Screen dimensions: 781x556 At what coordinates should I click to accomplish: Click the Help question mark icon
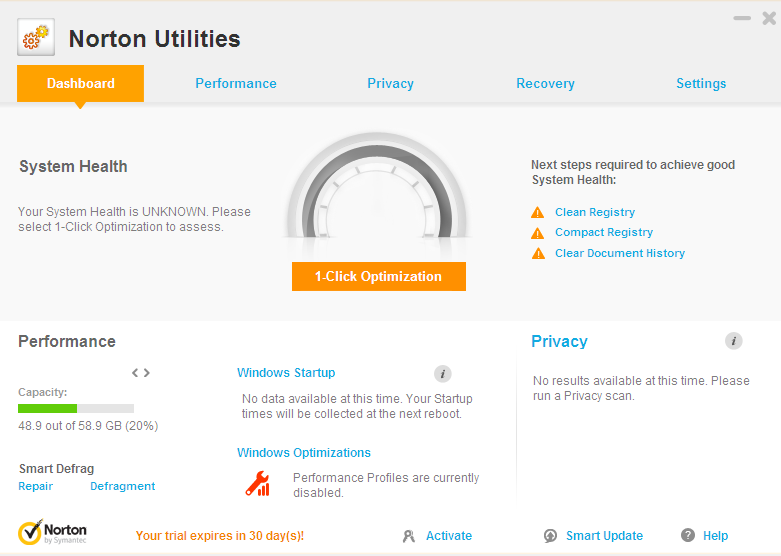(x=688, y=536)
